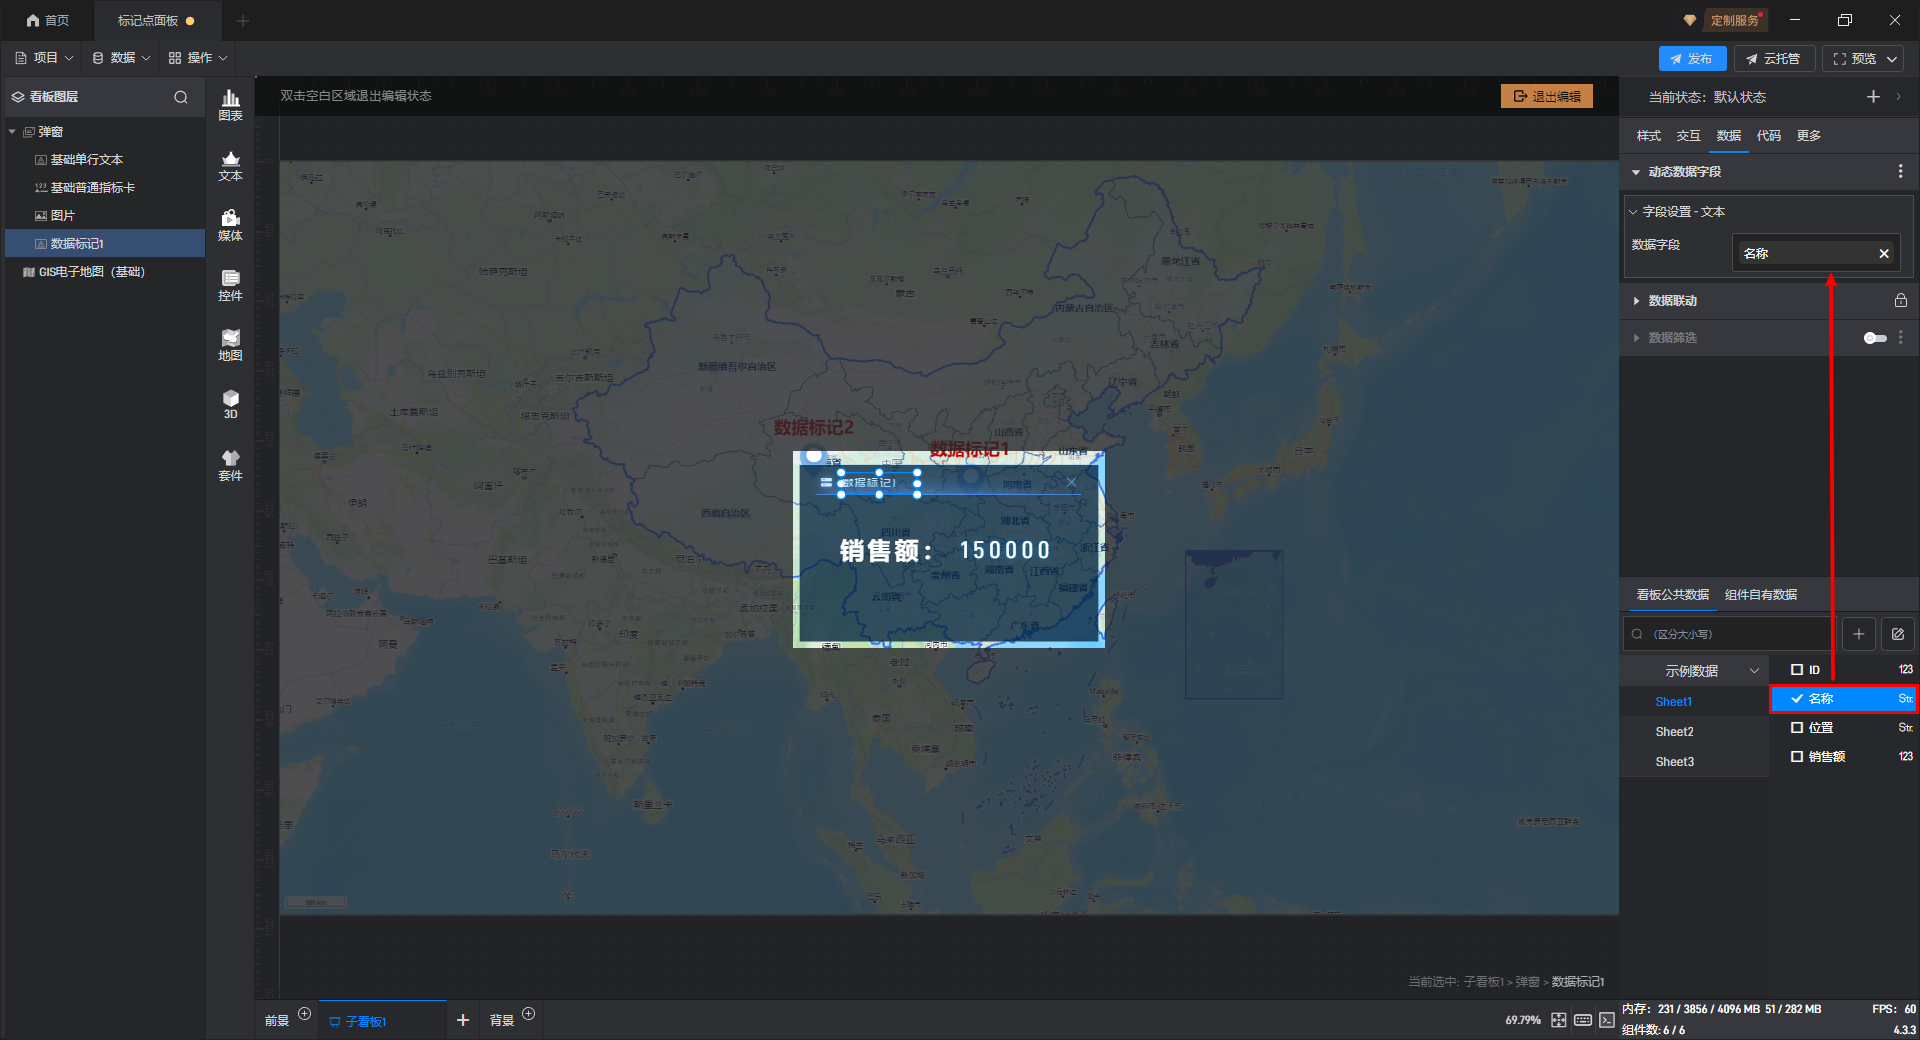This screenshot has height=1040, width=1920.
Task: Open the 文本 text component panel
Action: pyautogui.click(x=230, y=165)
